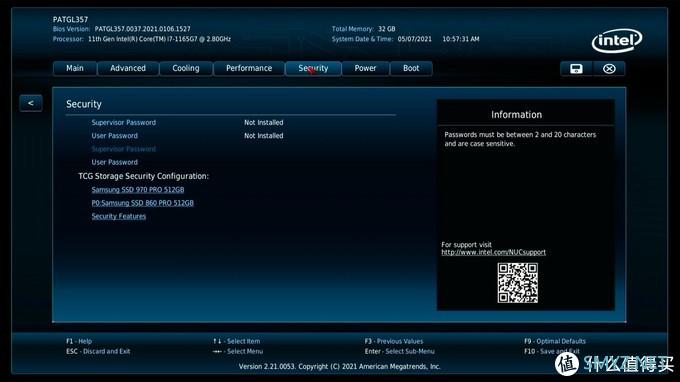This screenshot has height=382, width=680.
Task: Click the back arrow button
Action: point(31,103)
